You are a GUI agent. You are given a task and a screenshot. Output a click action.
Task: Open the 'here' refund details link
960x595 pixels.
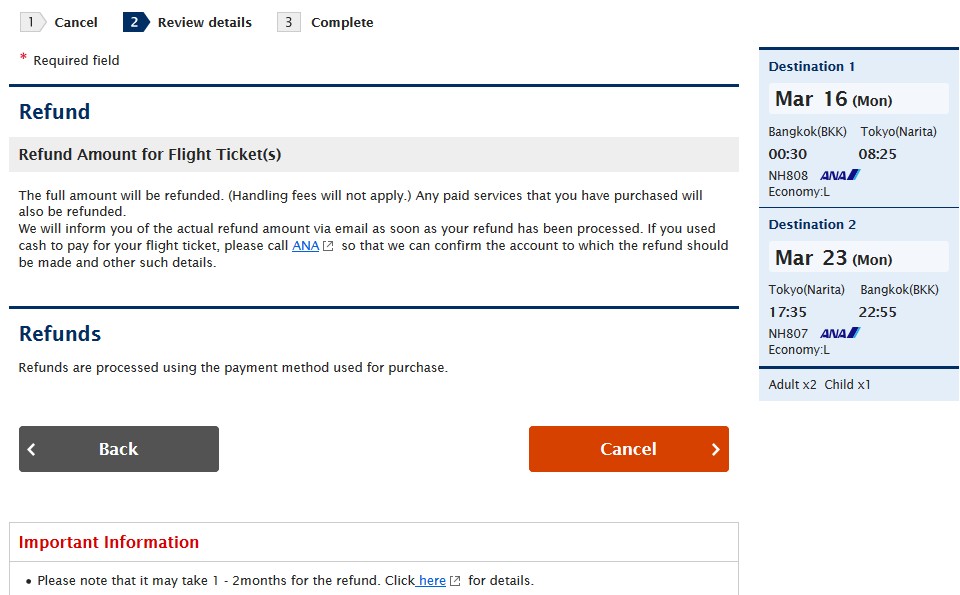click(x=432, y=581)
